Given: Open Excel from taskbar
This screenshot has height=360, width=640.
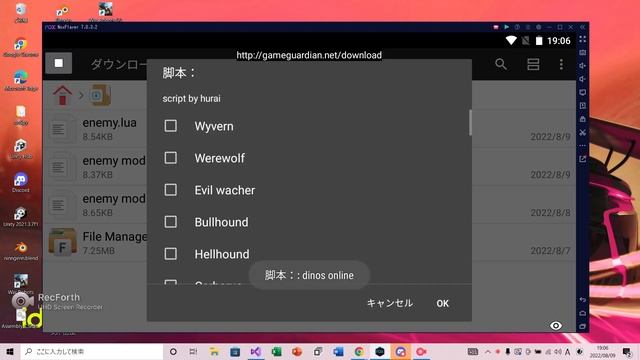Looking at the screenshot, I should (276, 351).
